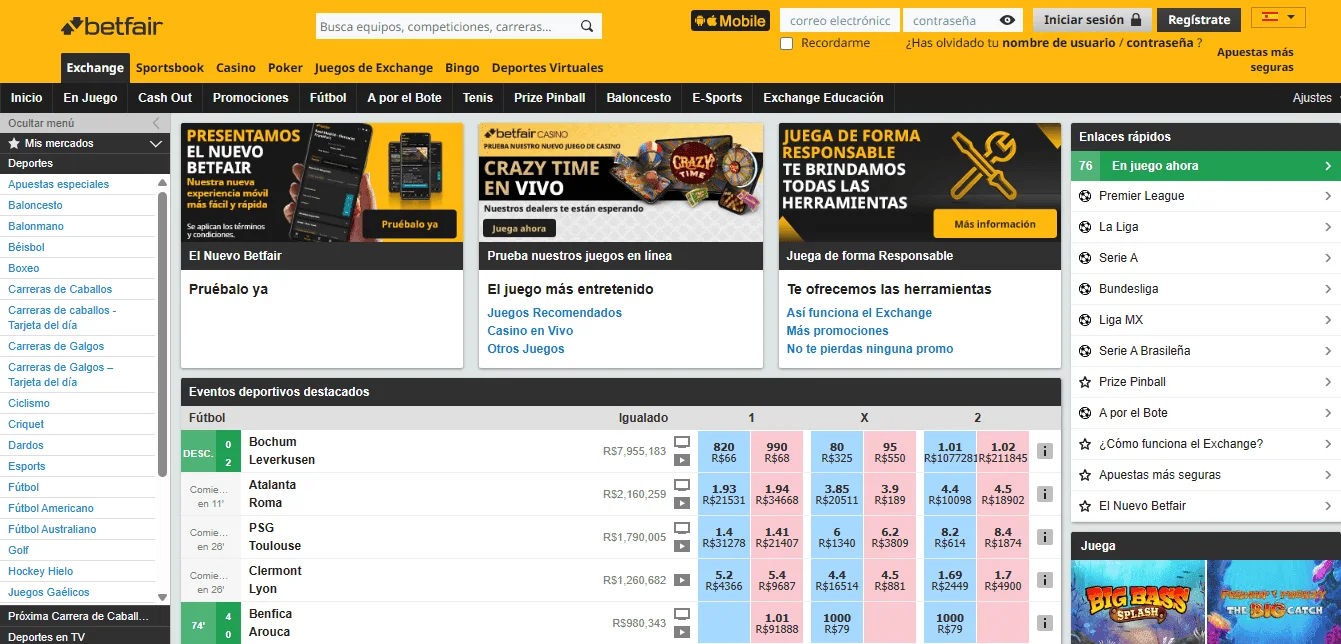Check the Recordarme checkbox
This screenshot has width=1341, height=644.
[x=786, y=43]
